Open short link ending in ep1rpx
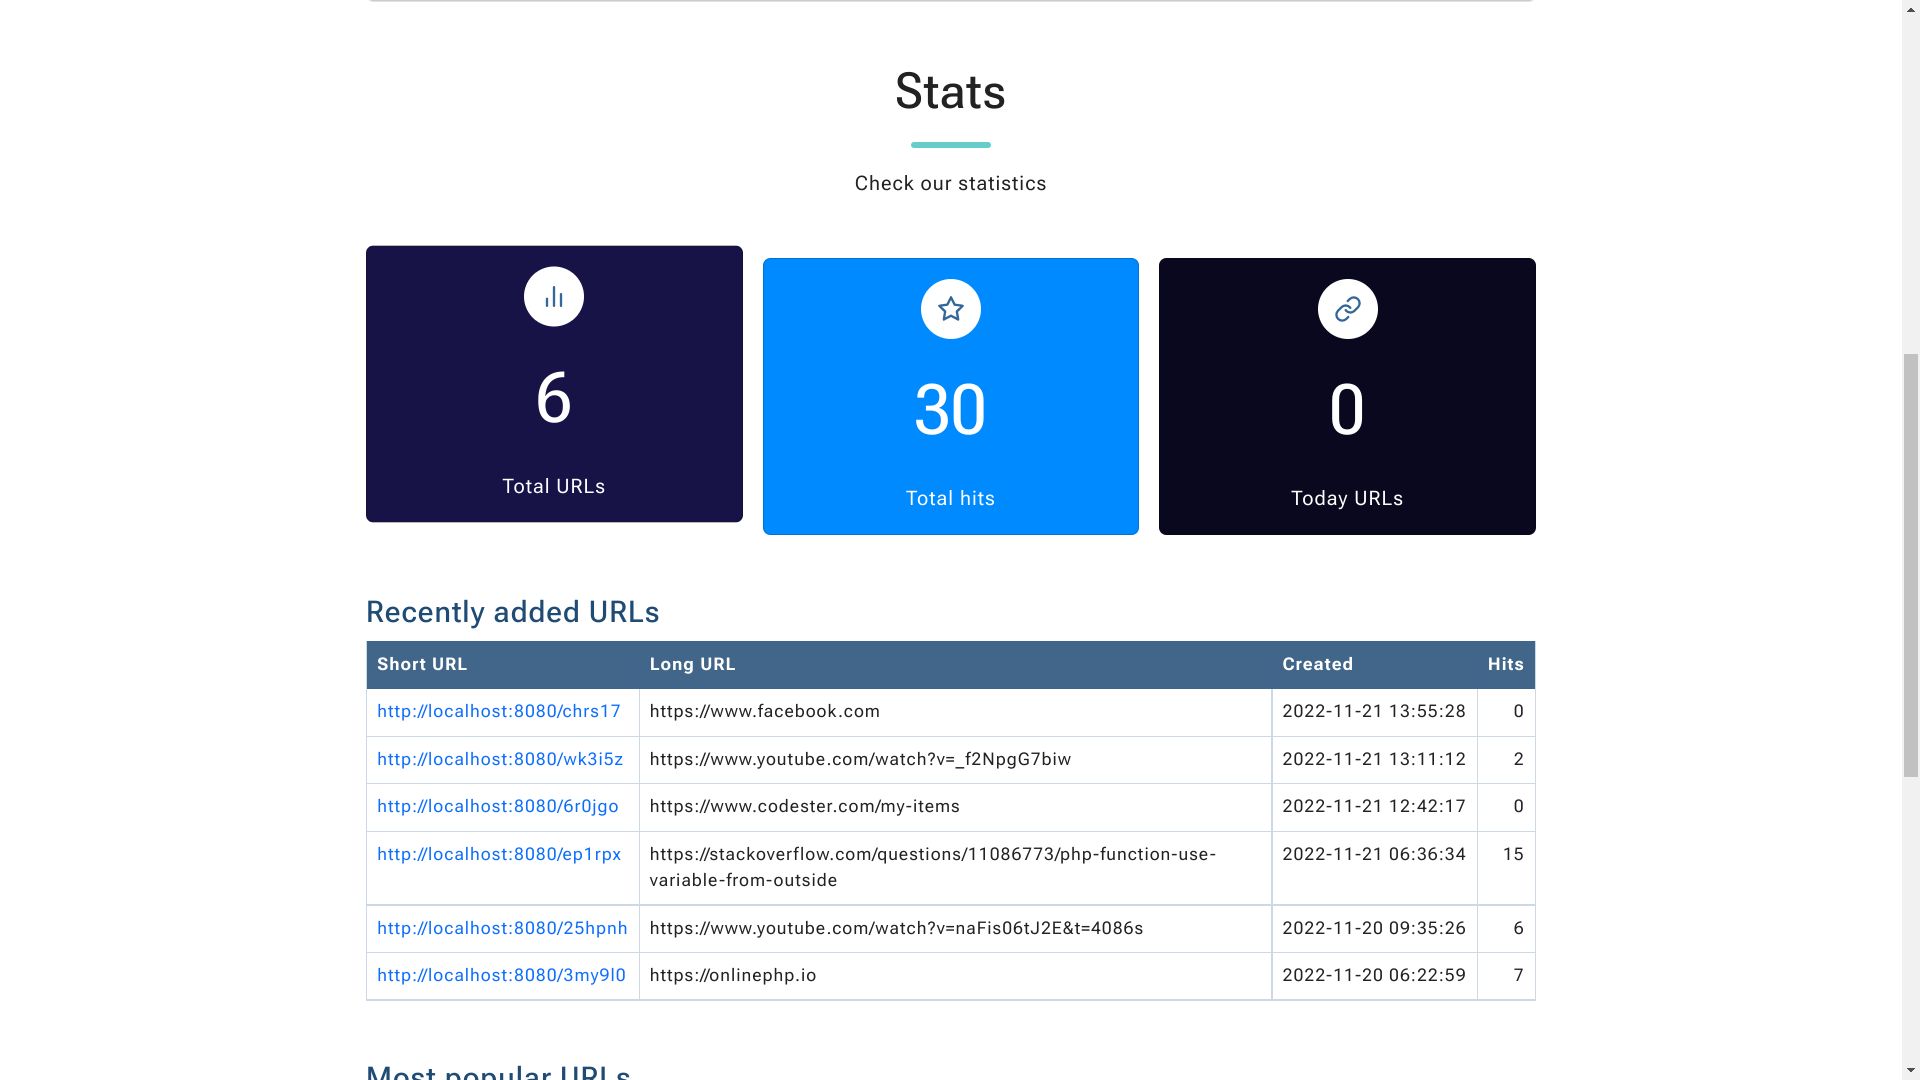 (499, 855)
